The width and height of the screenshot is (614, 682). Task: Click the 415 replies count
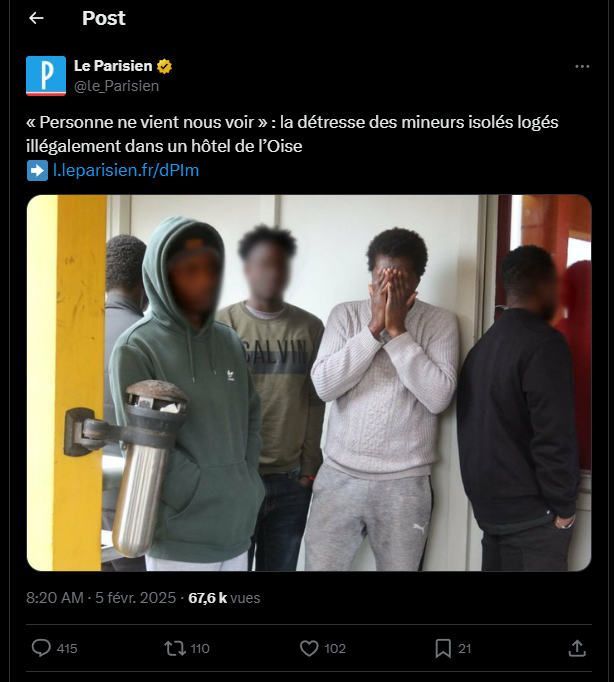(67, 649)
